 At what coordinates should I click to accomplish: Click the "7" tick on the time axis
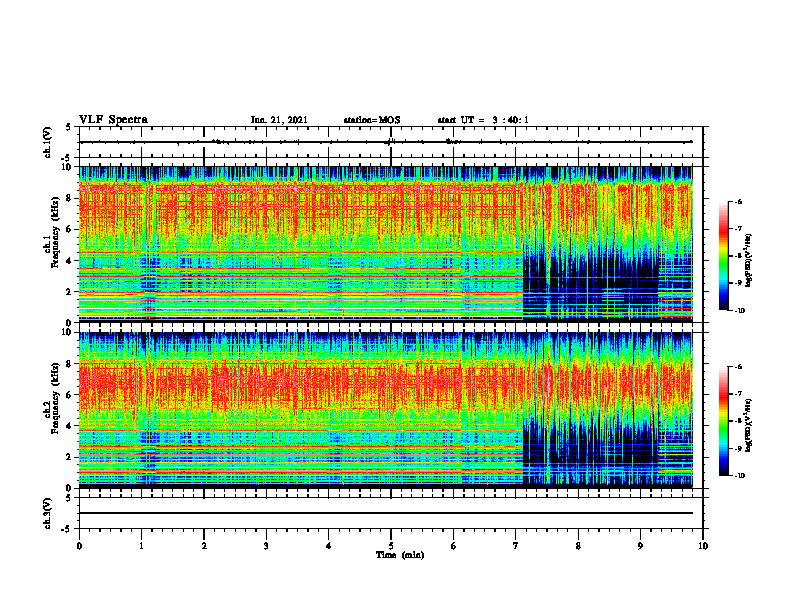(516, 546)
